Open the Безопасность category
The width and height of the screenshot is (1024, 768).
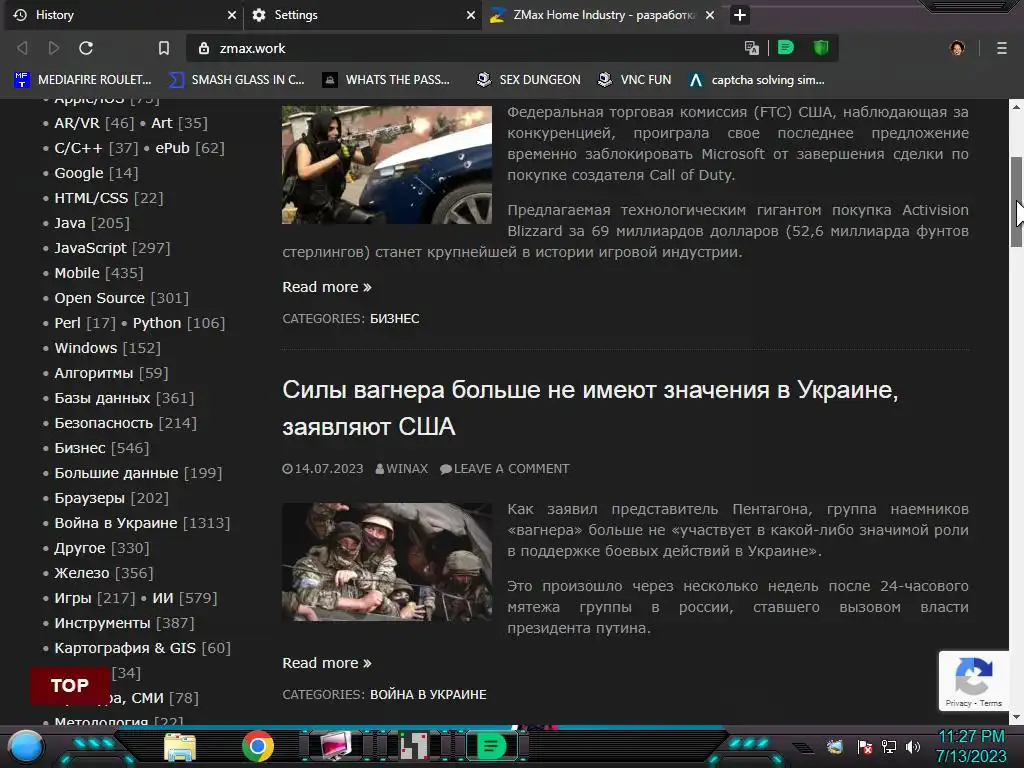(103, 423)
